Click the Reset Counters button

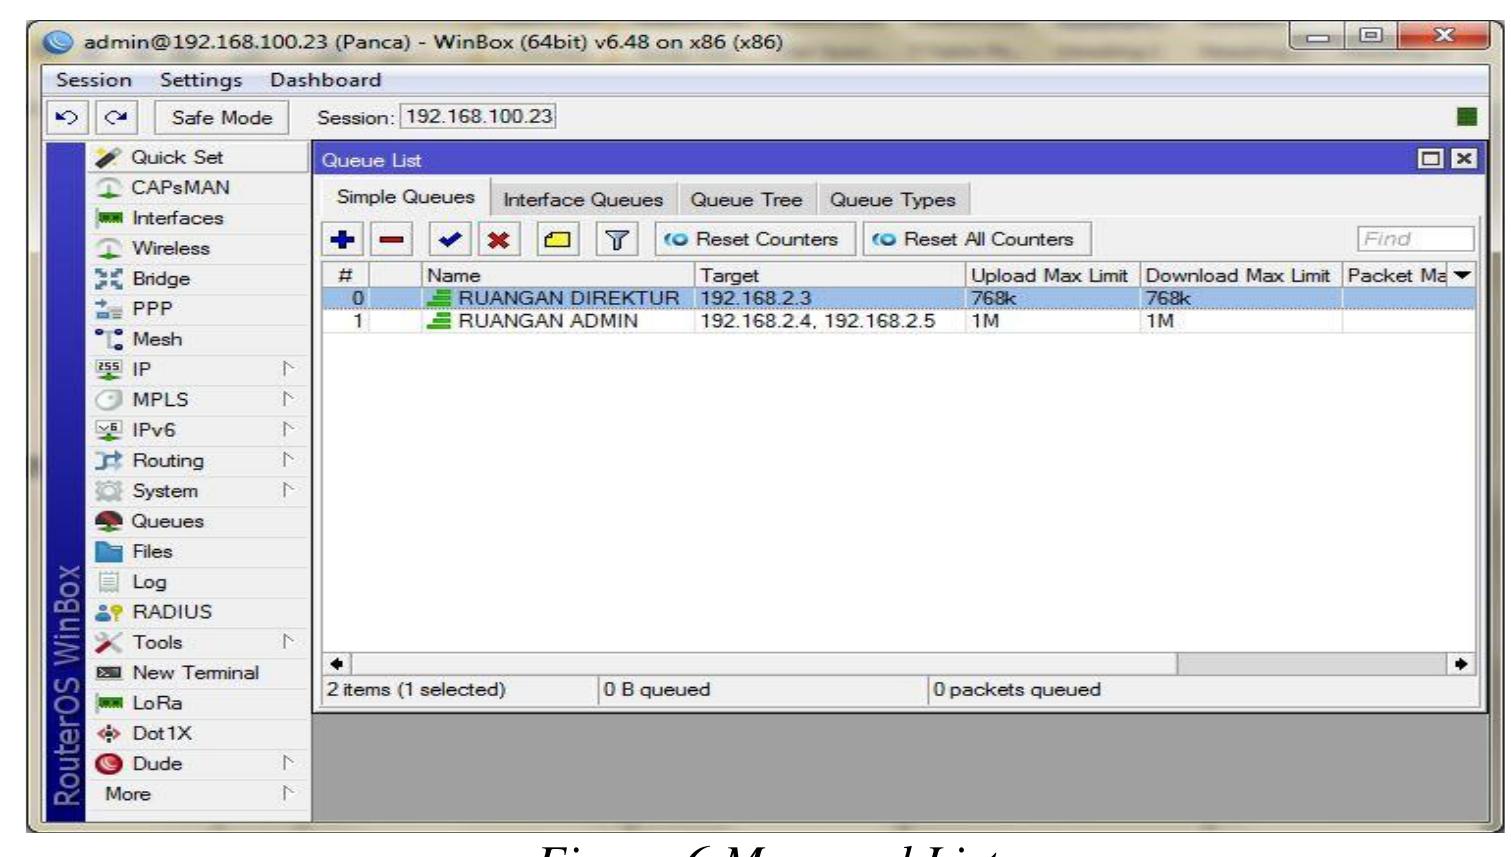(x=755, y=240)
